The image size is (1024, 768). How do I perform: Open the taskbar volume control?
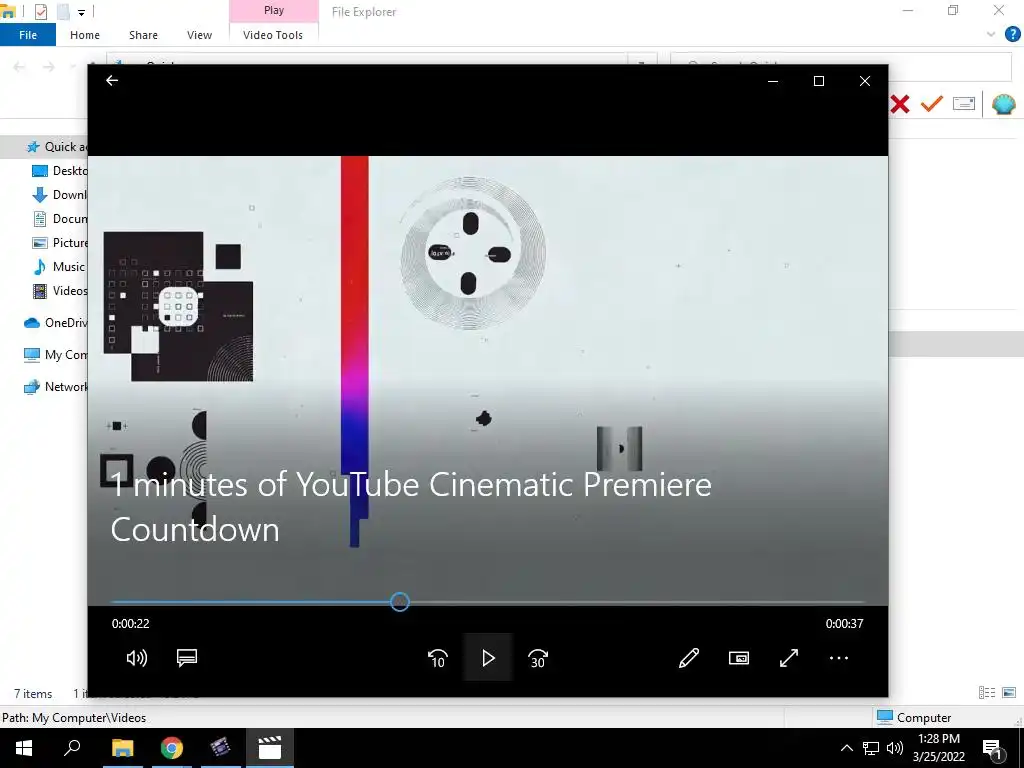(895, 748)
